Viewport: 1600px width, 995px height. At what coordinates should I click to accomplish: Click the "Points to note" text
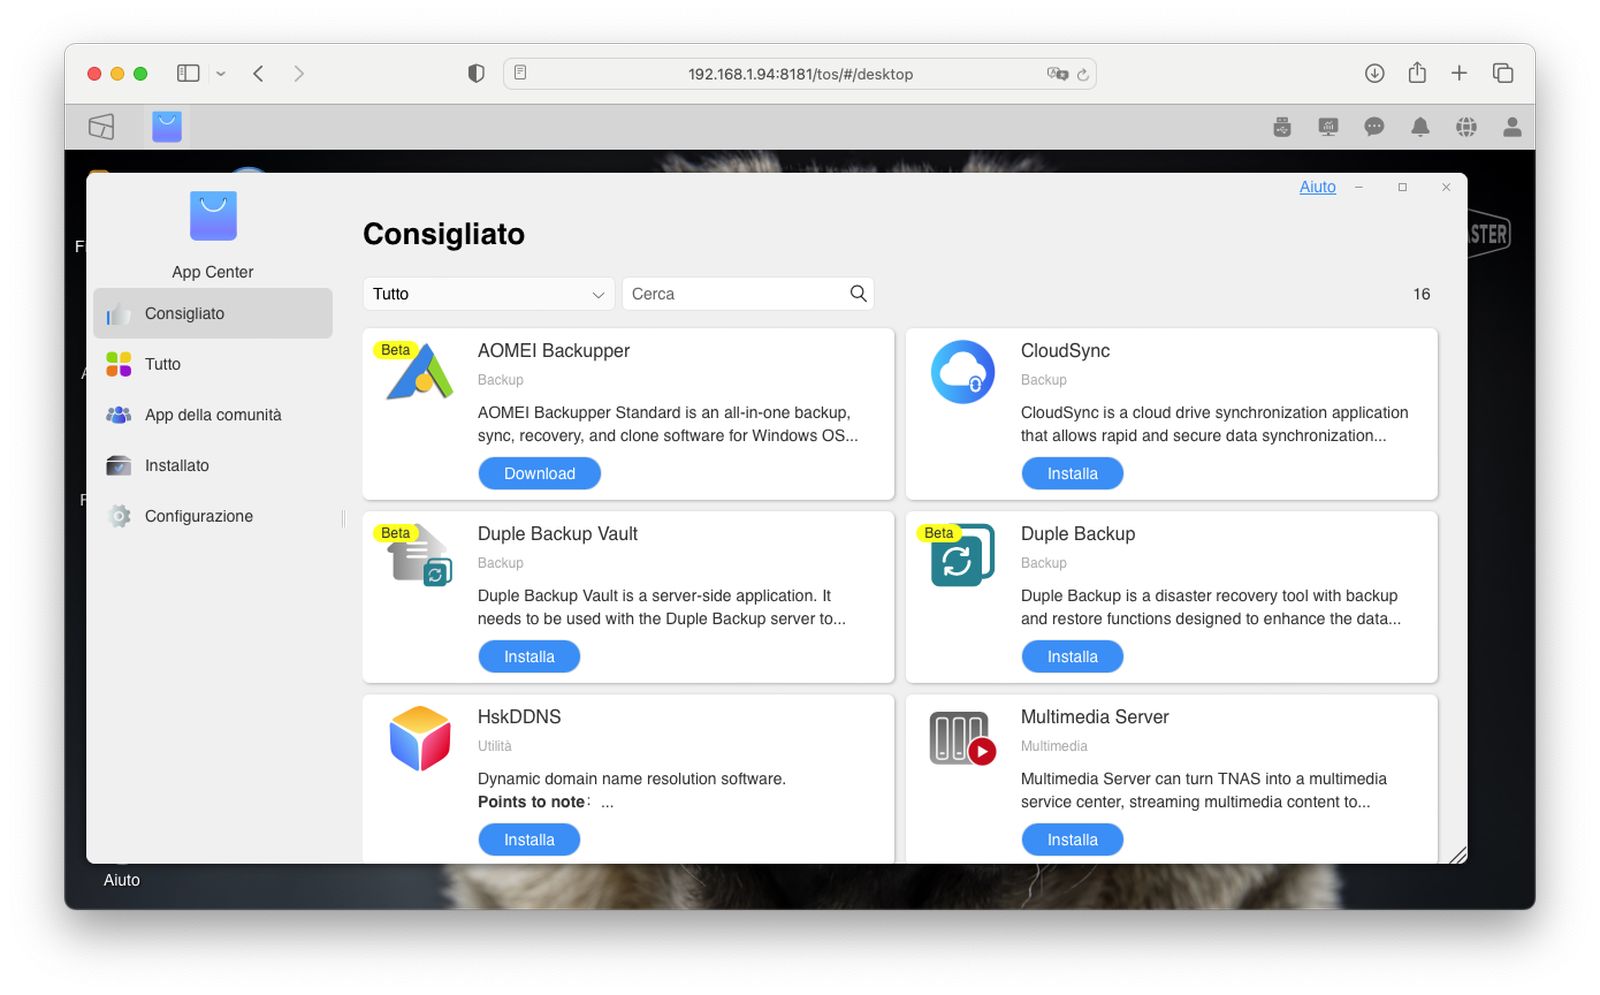[531, 802]
